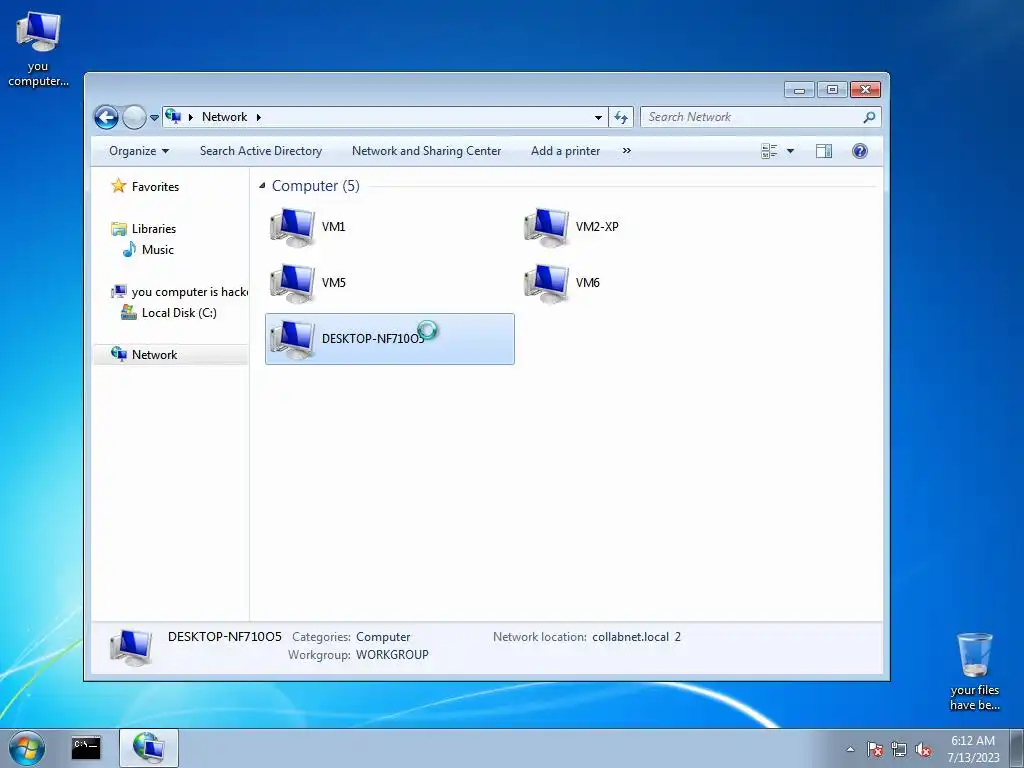Click the taskbar clock showing 6:12 AM
Viewport: 1024px width, 768px height.
973,749
